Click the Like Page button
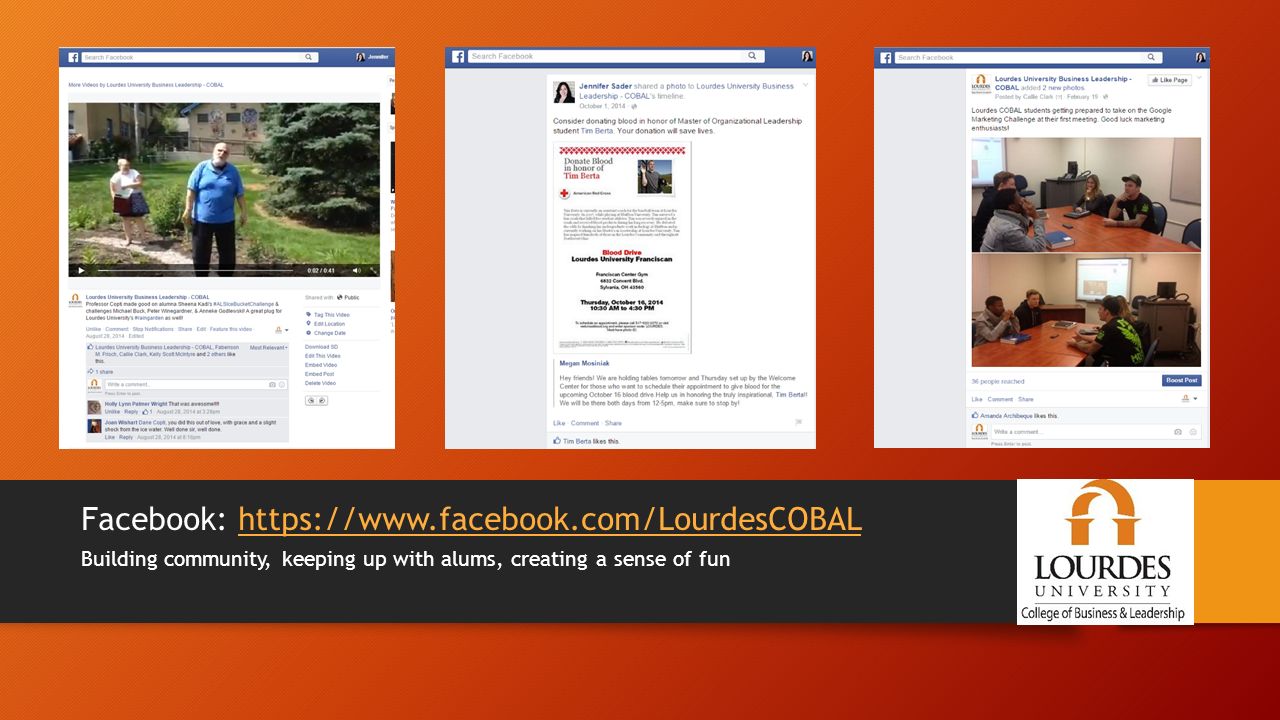Viewport: 1280px width, 720px height. coord(1169,80)
